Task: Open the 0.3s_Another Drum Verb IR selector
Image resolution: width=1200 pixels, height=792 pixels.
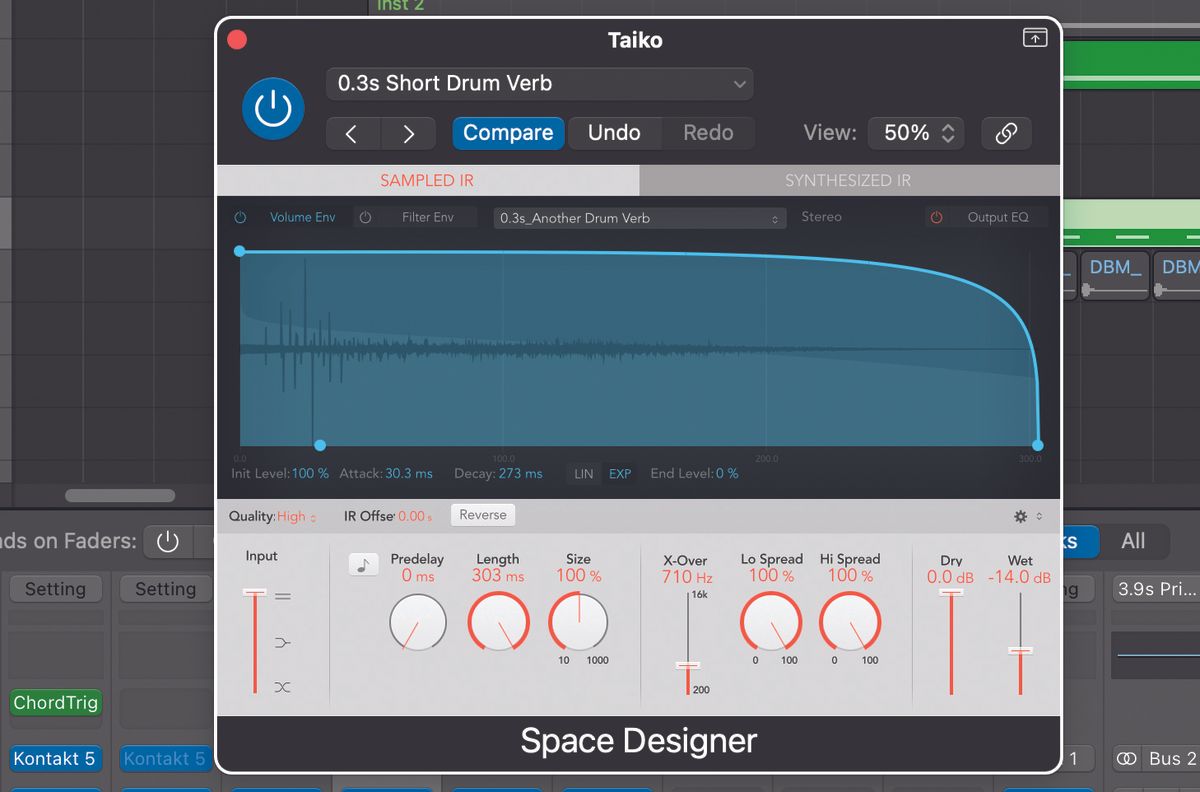Action: [639, 217]
